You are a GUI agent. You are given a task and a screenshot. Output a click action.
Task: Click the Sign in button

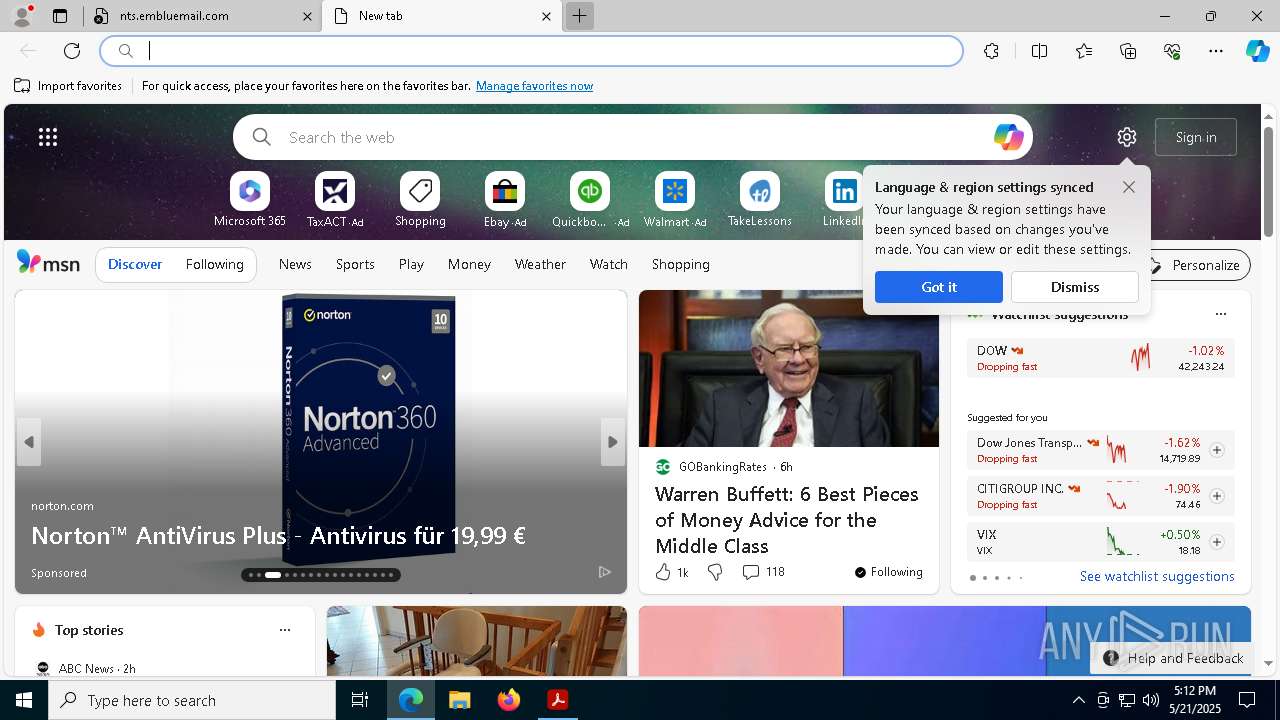[1196, 137]
